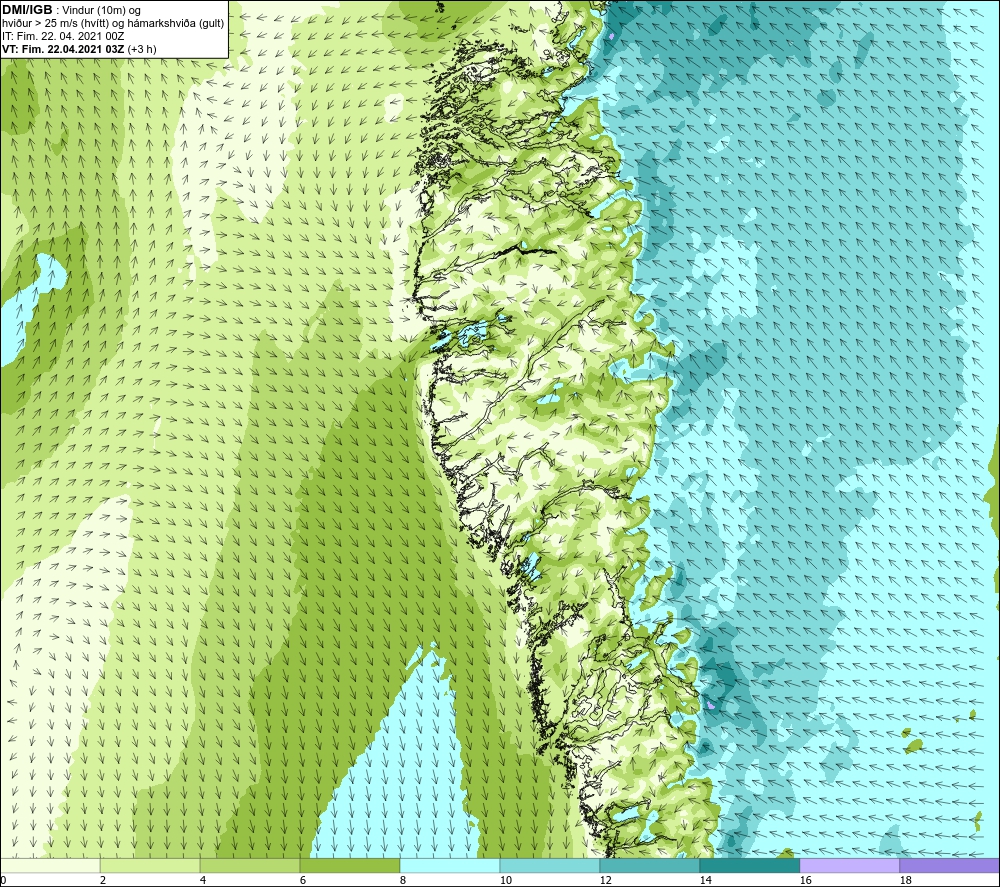The width and height of the screenshot is (1000, 887).
Task: Click the legend value 16
Action: pyautogui.click(x=805, y=881)
